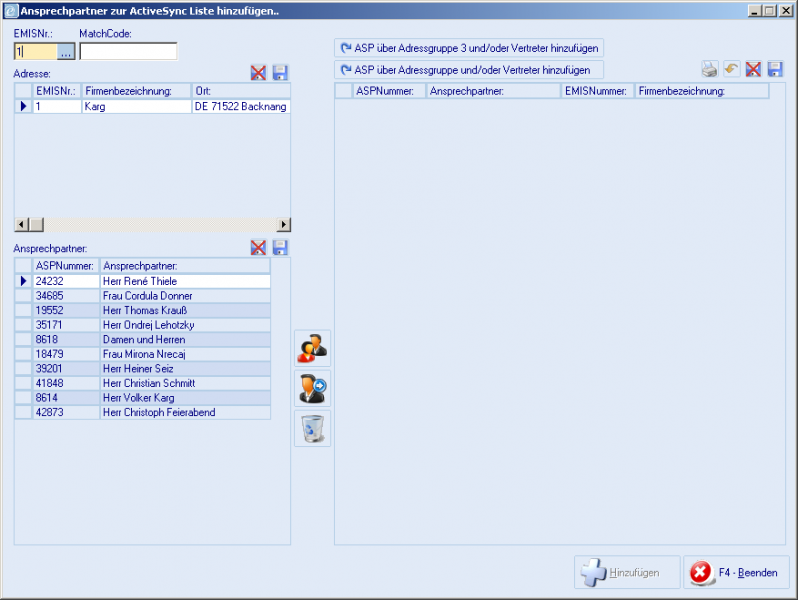Click ASP number 19552 cell
This screenshot has width=798, height=600.
pyautogui.click(x=66, y=310)
